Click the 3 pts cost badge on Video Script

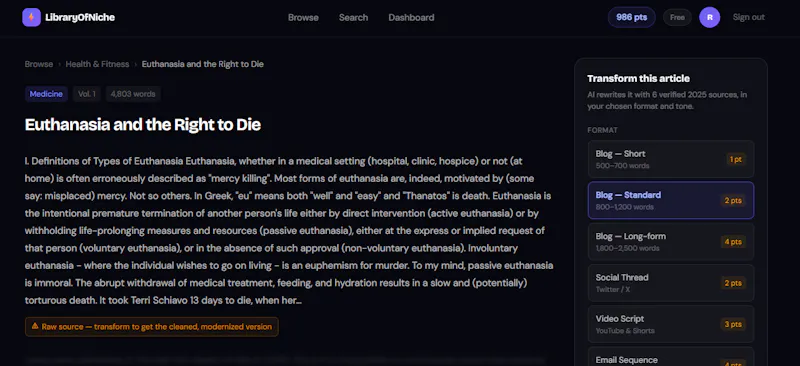[733, 324]
